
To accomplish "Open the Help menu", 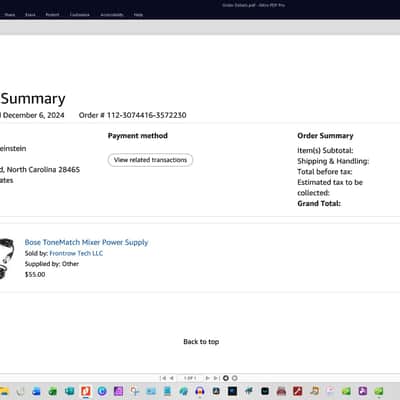I will [138, 15].
